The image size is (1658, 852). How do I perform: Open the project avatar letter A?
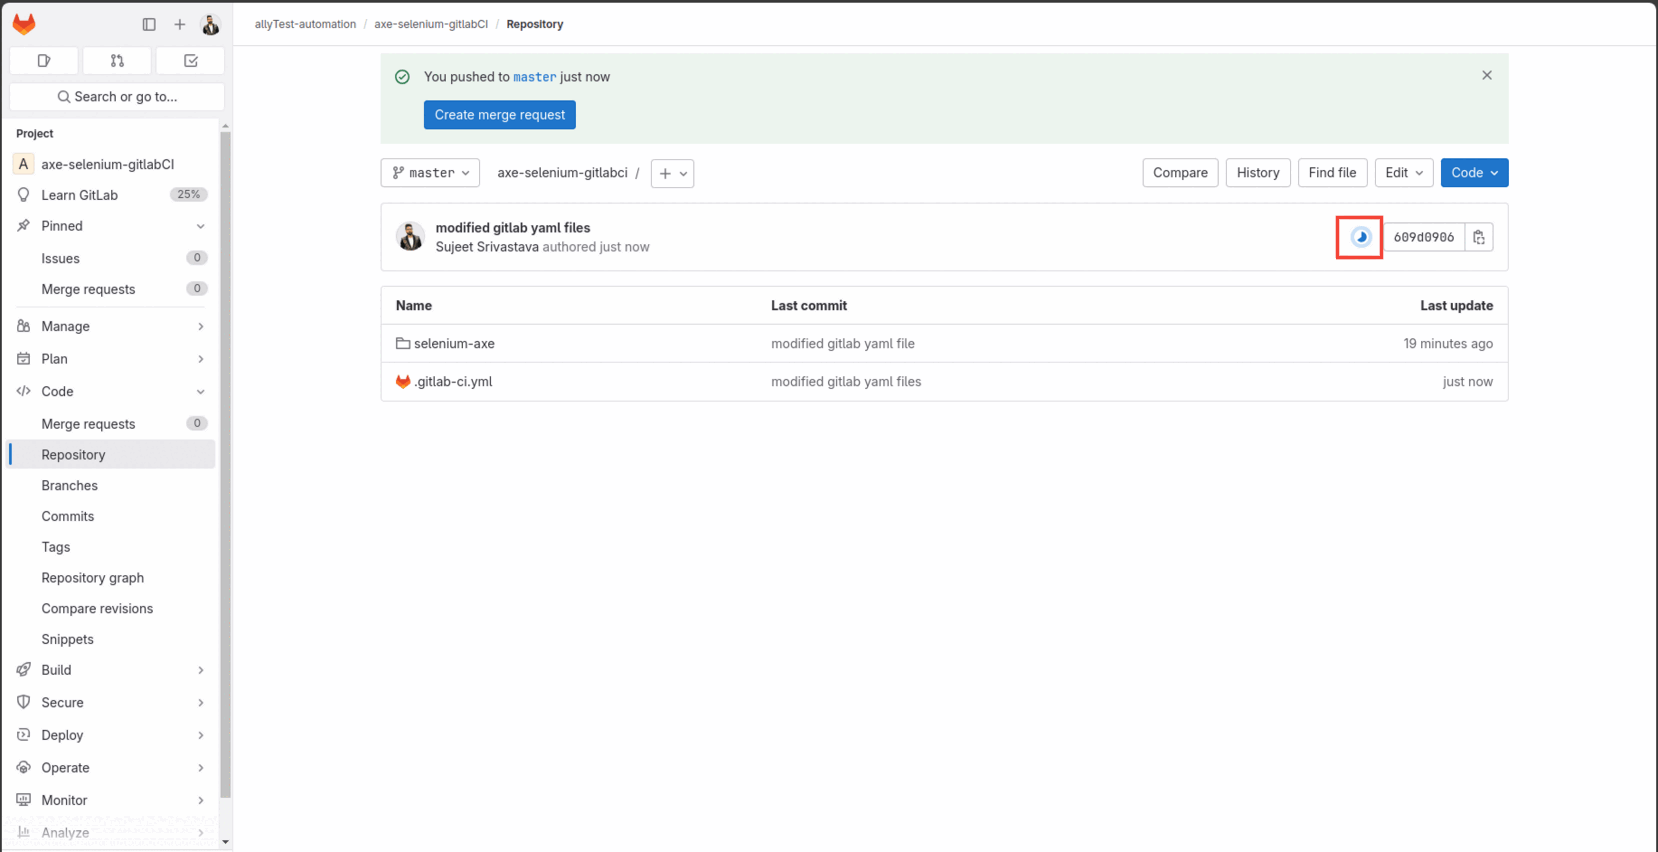tap(23, 164)
